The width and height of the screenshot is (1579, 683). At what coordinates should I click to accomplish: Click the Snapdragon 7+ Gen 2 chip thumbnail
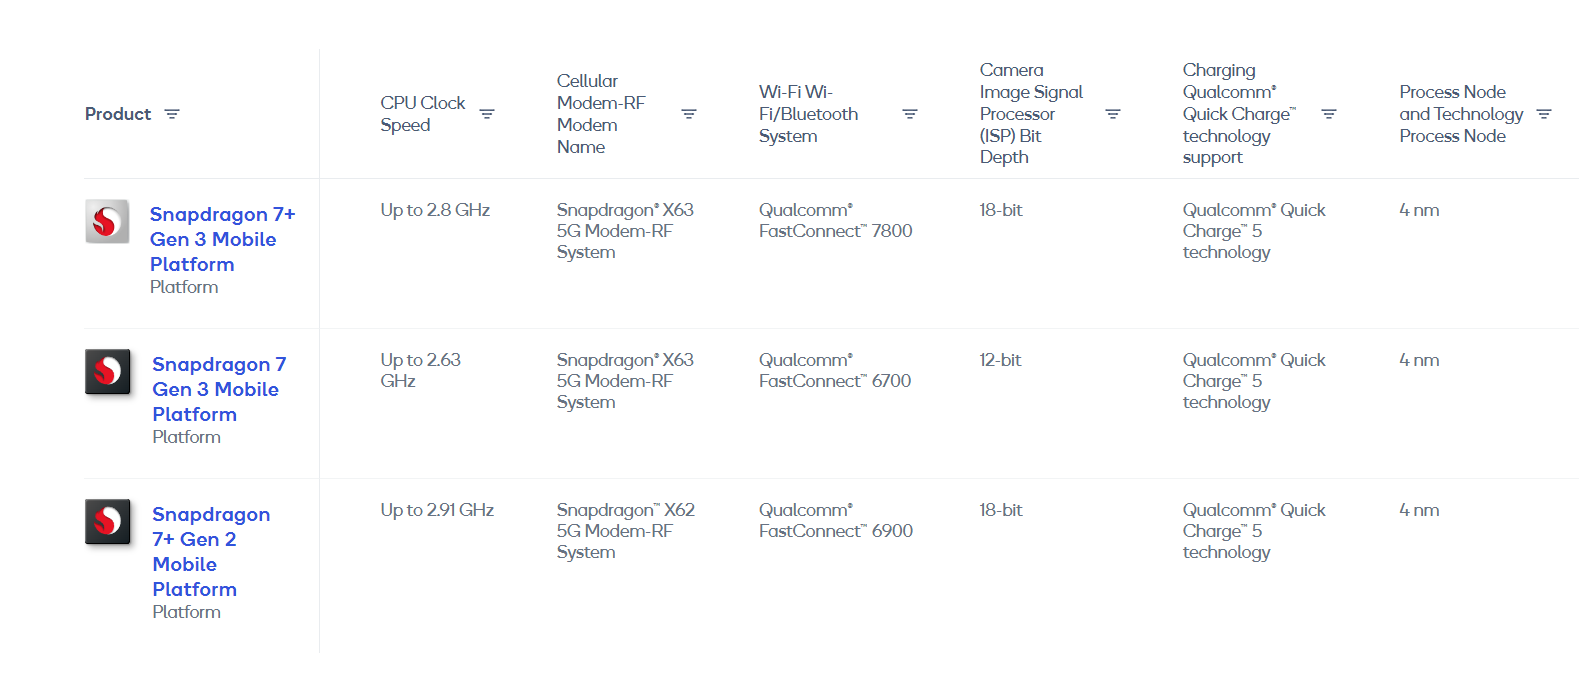pos(107,522)
